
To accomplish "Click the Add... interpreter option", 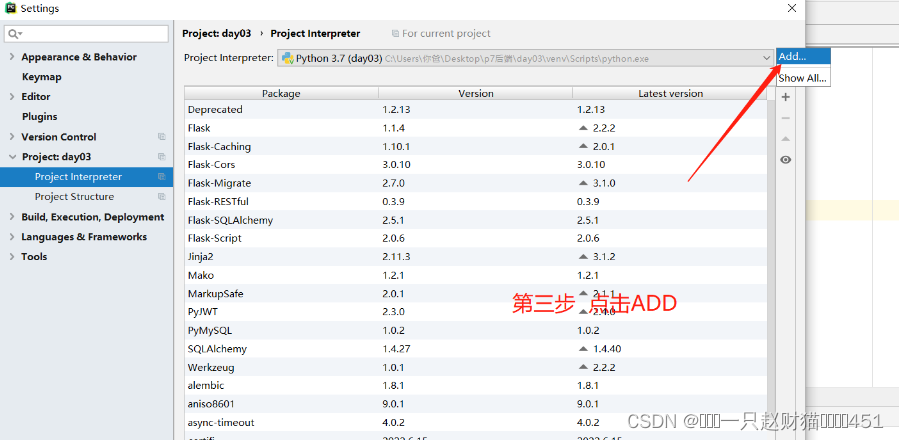I will click(x=803, y=57).
